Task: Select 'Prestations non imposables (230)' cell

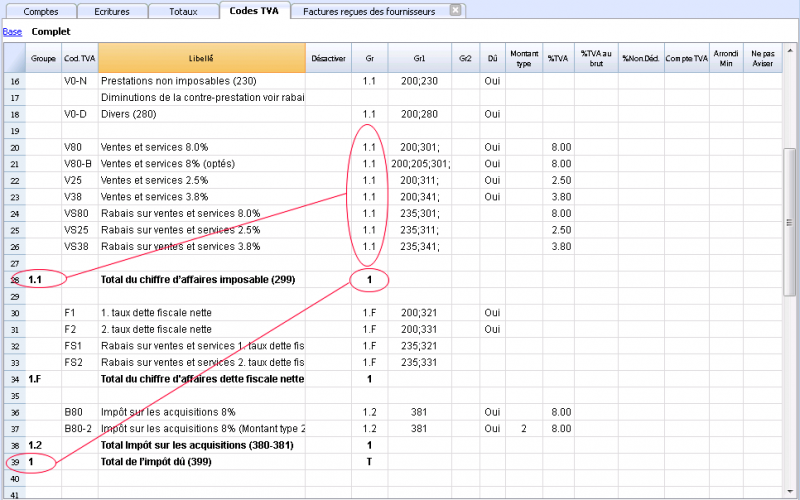Action: [202, 81]
